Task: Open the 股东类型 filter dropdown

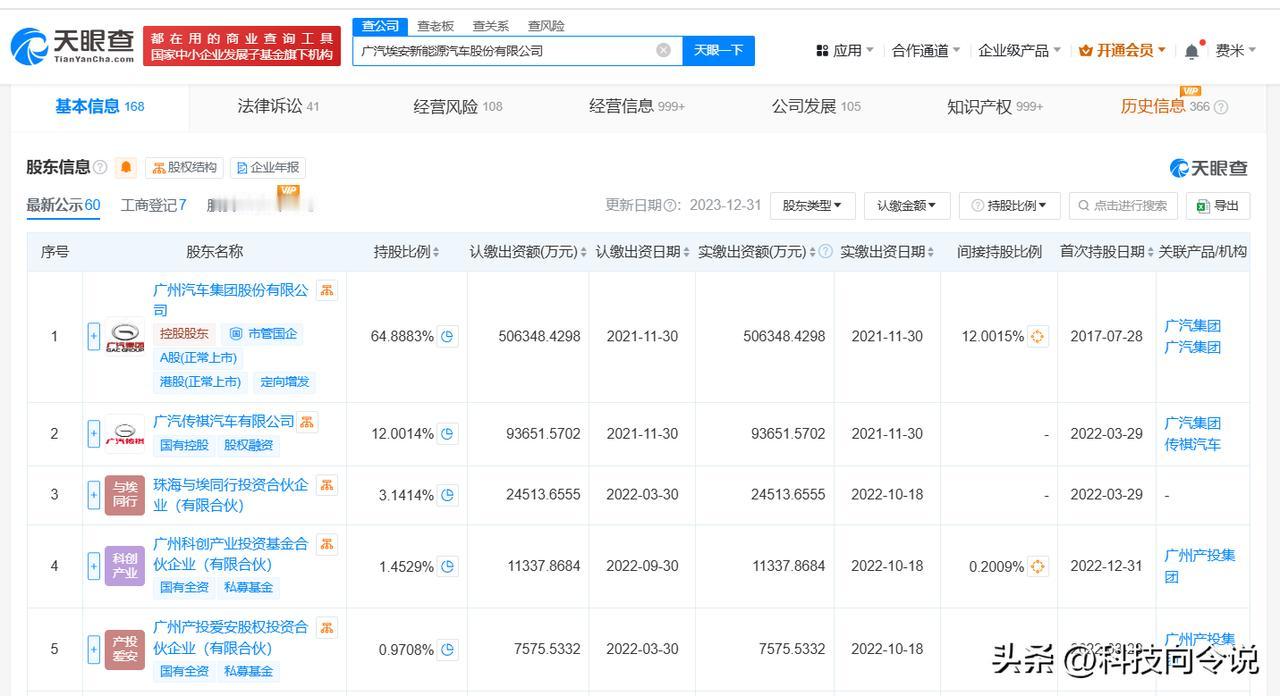Action: point(812,206)
